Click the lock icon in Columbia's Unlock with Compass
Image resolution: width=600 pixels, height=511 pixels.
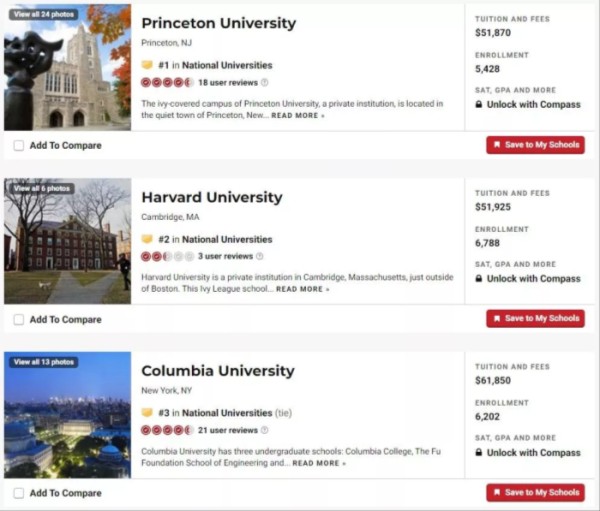pyautogui.click(x=479, y=452)
